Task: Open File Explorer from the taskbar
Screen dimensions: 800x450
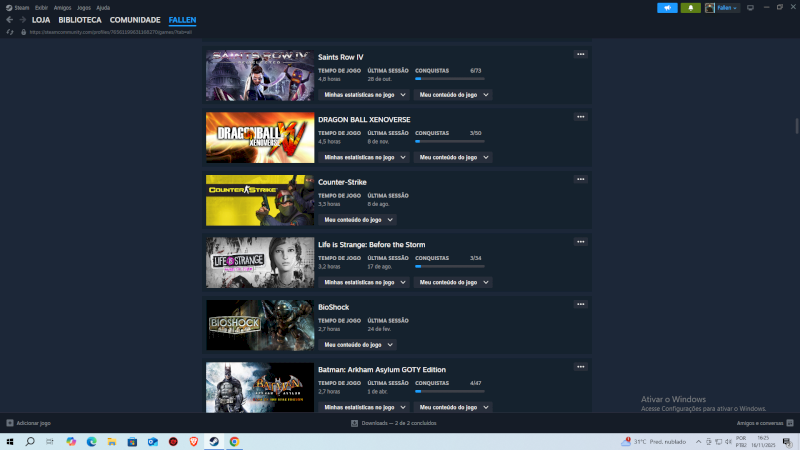Action: tap(112, 442)
